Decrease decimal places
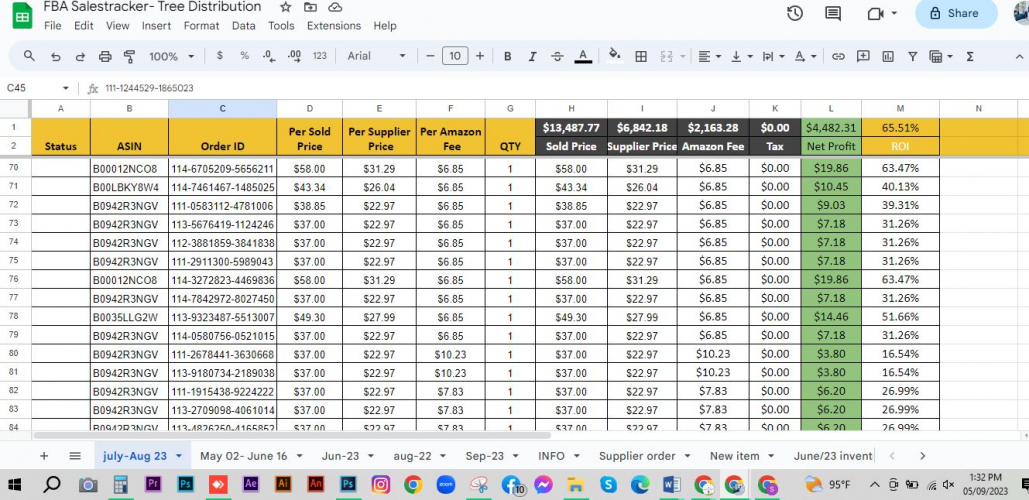1029x500 pixels. [x=268, y=56]
